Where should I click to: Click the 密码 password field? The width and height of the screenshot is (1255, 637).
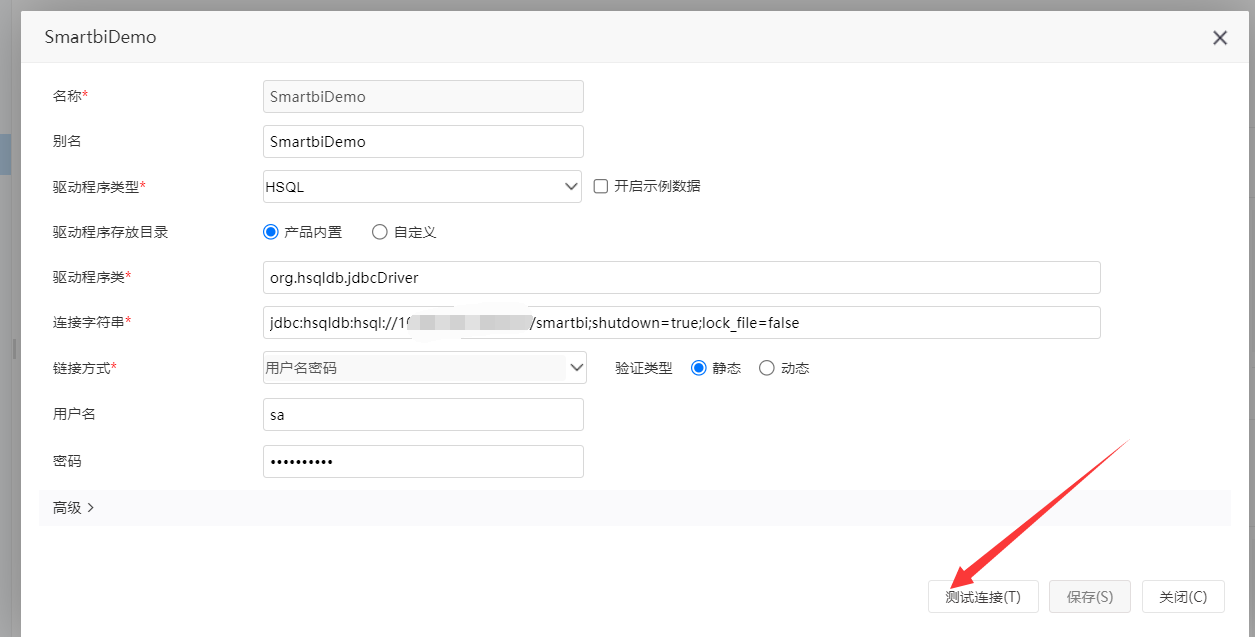coord(423,462)
